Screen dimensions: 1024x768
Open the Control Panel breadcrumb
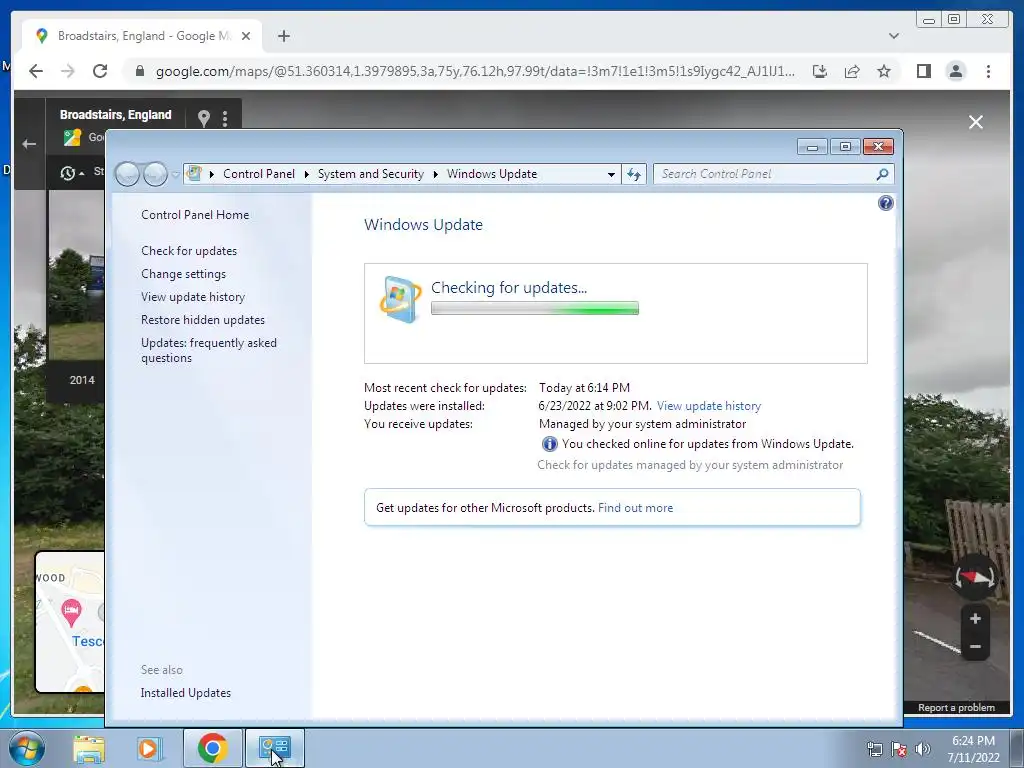tap(259, 174)
